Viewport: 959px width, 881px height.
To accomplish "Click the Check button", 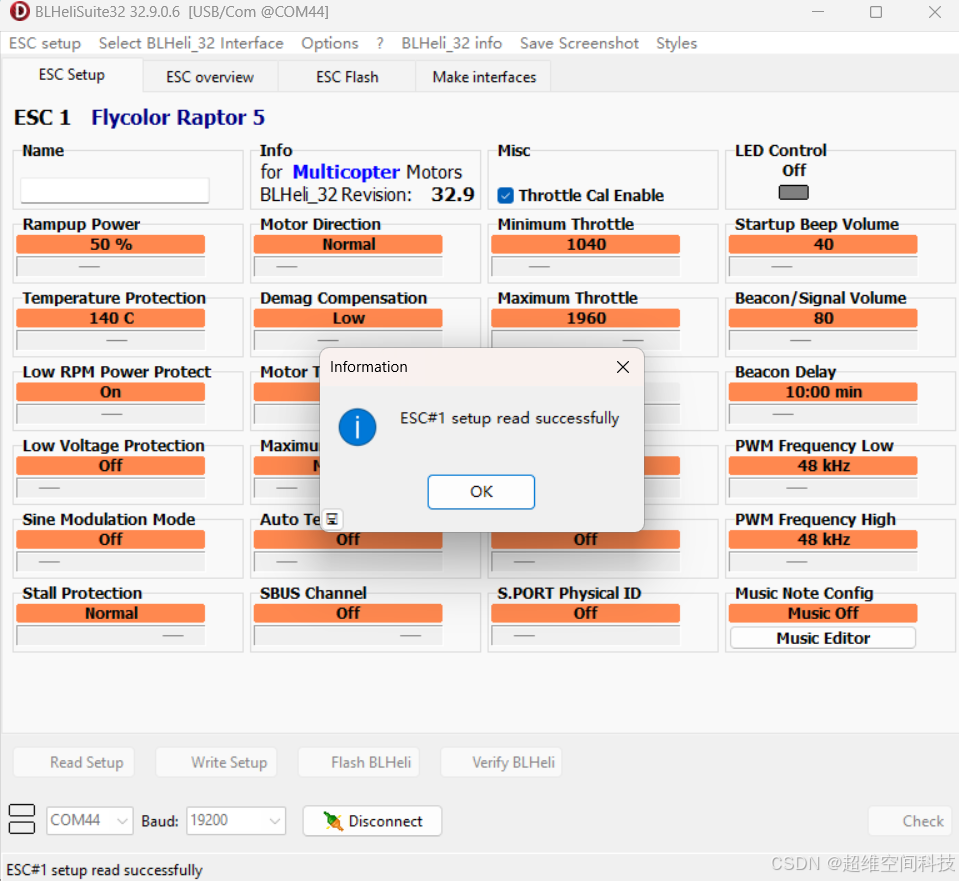I will (x=910, y=821).
